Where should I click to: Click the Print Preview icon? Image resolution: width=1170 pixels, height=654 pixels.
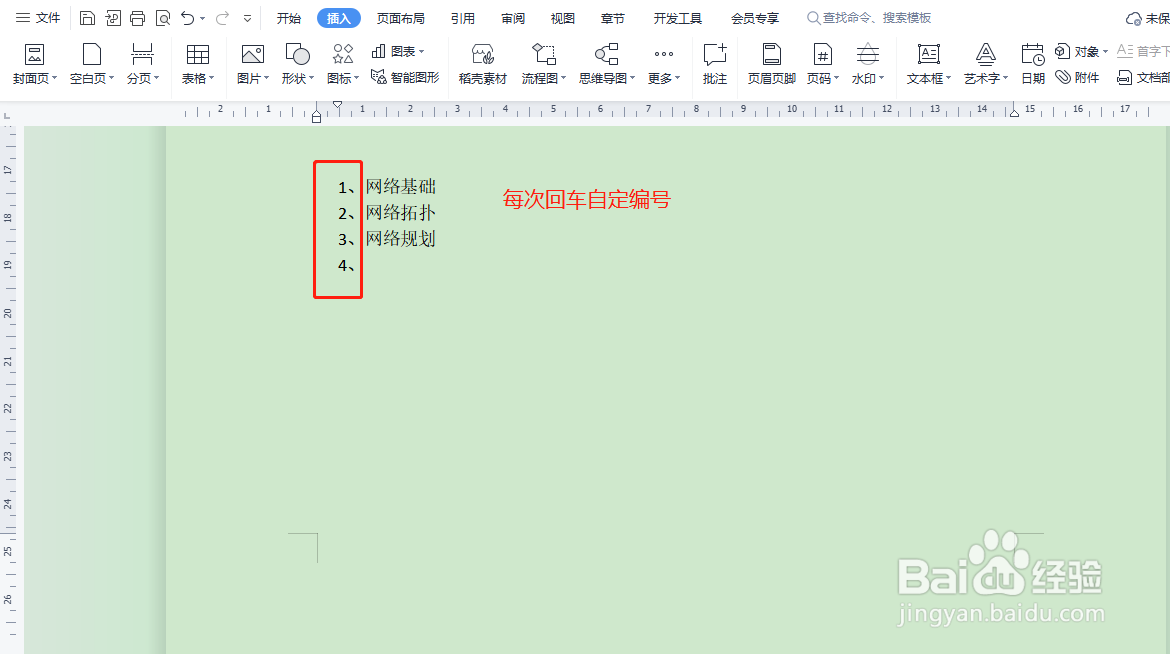[163, 18]
